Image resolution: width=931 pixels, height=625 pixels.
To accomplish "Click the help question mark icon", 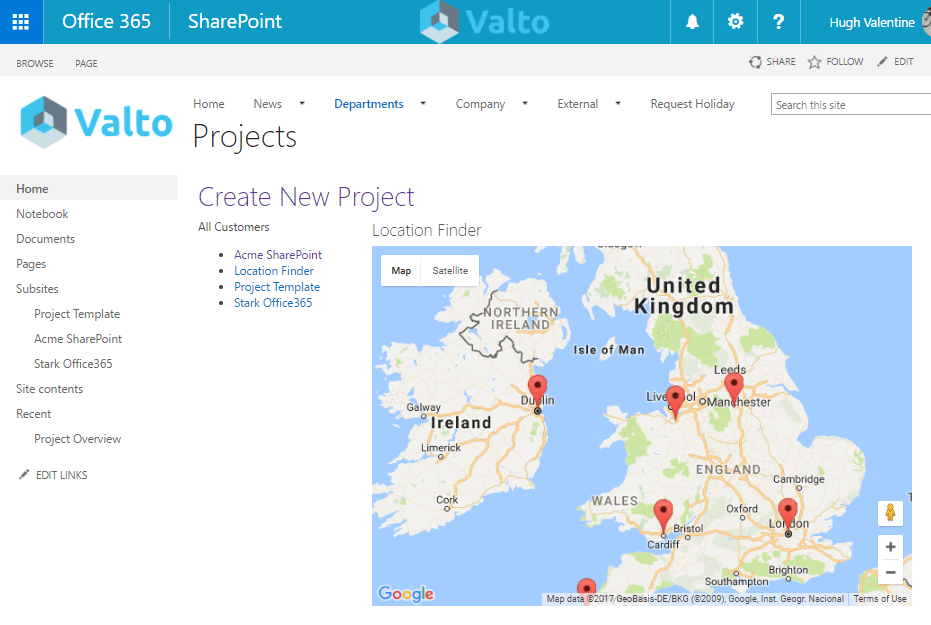I will (778, 21).
